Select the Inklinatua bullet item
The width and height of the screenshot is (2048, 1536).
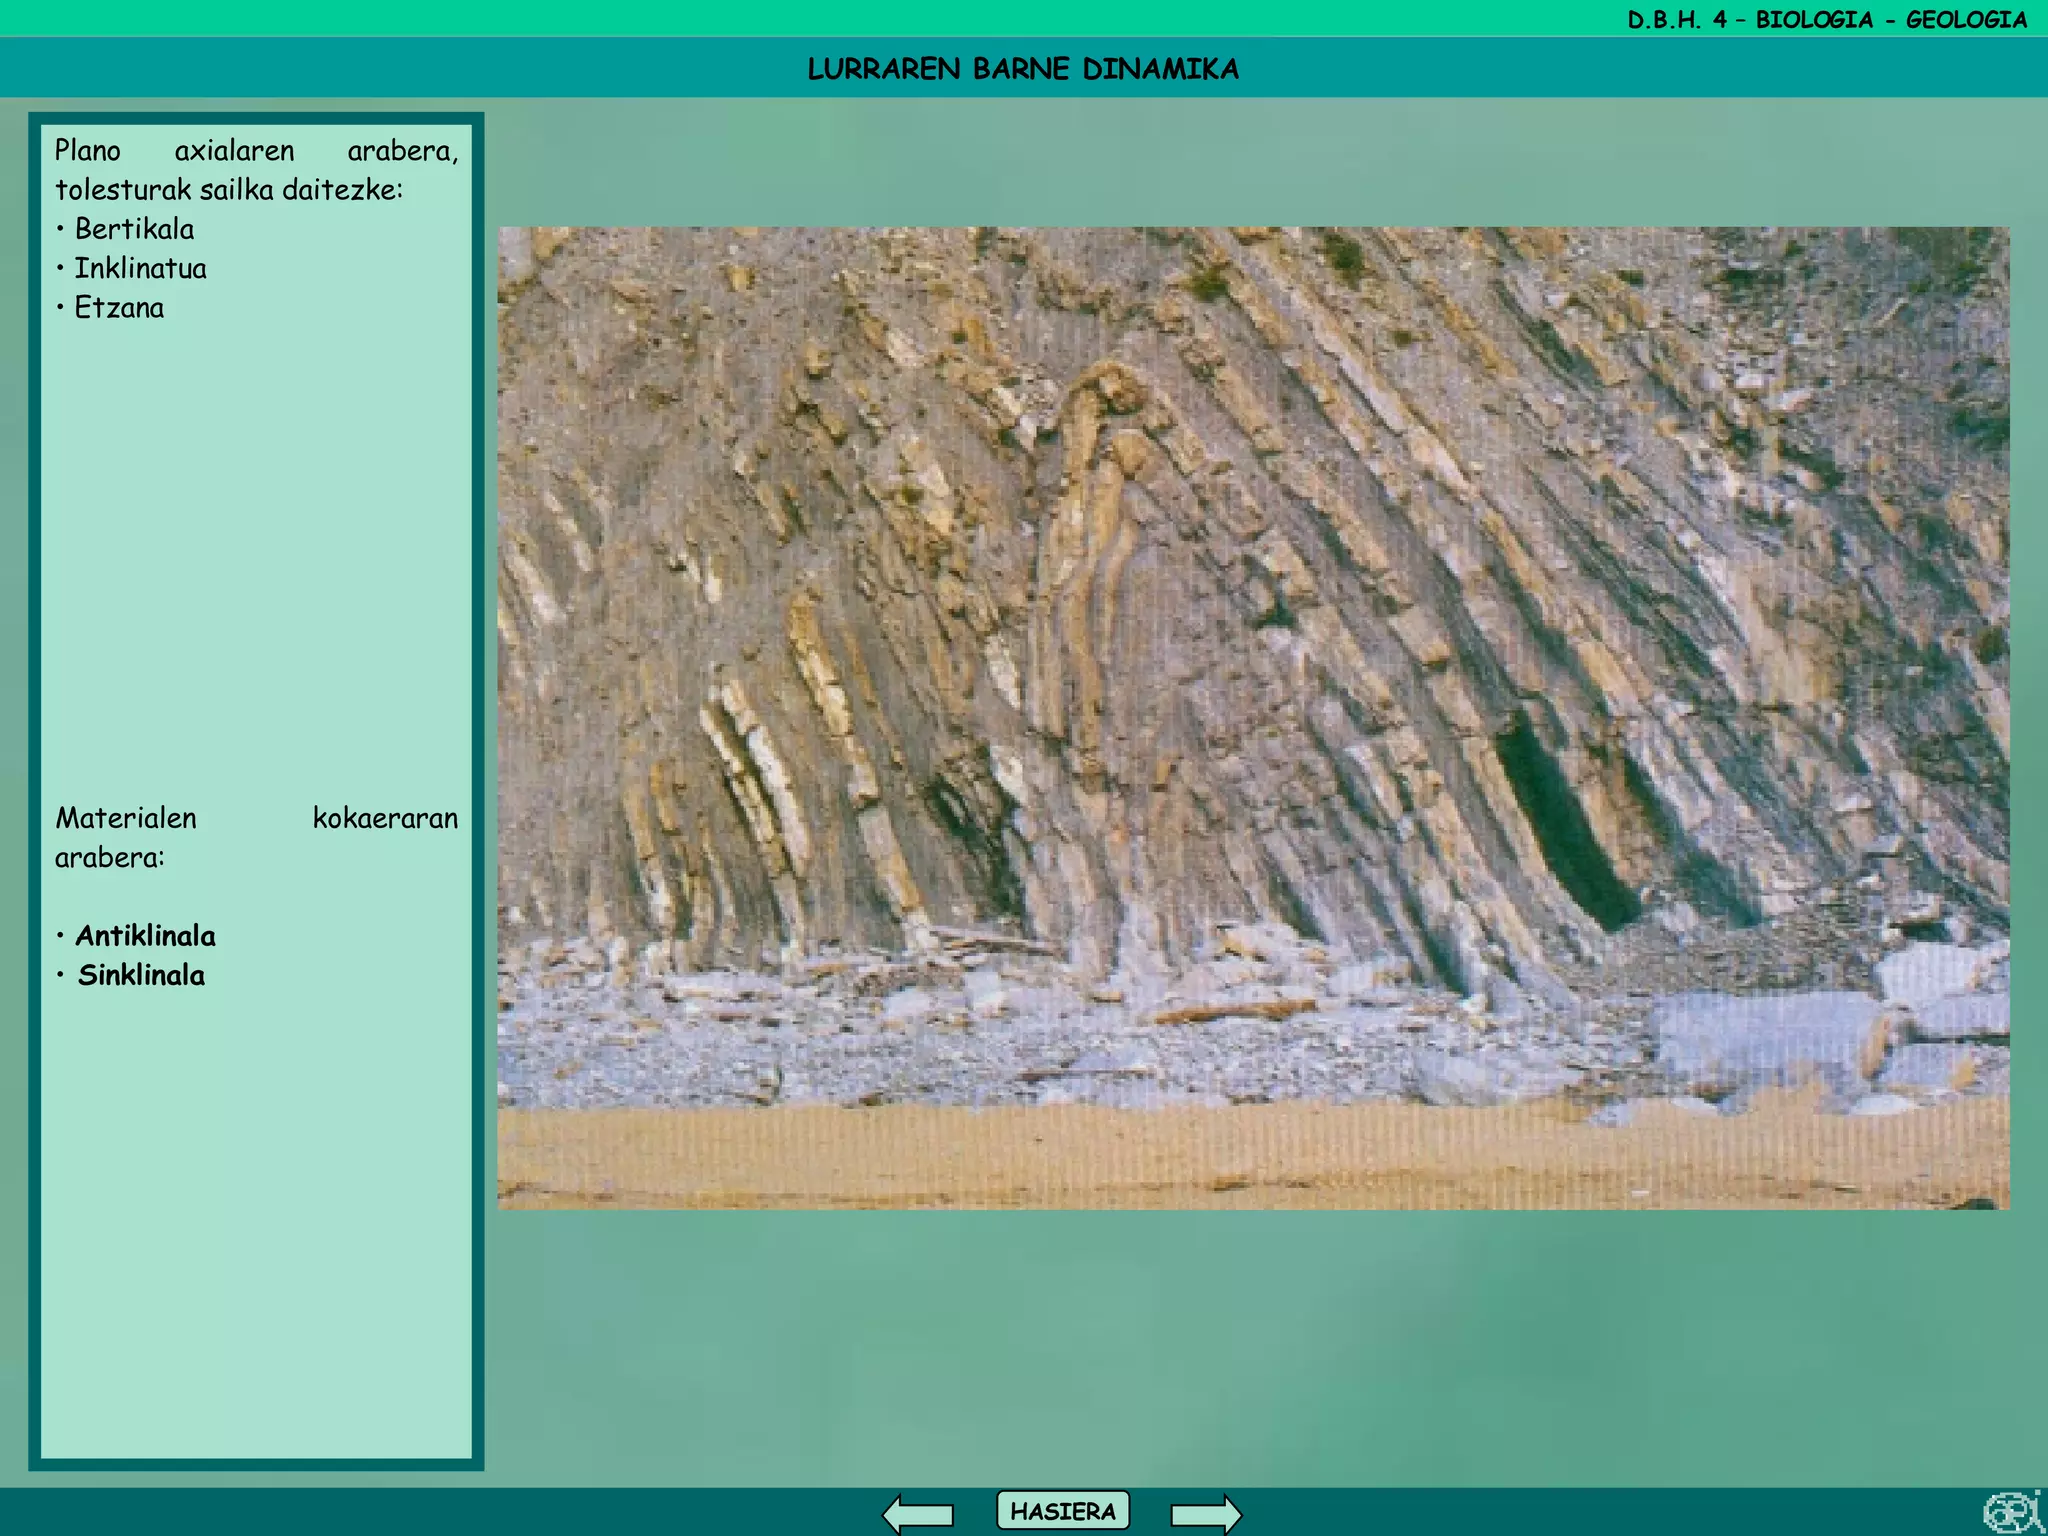coord(140,268)
